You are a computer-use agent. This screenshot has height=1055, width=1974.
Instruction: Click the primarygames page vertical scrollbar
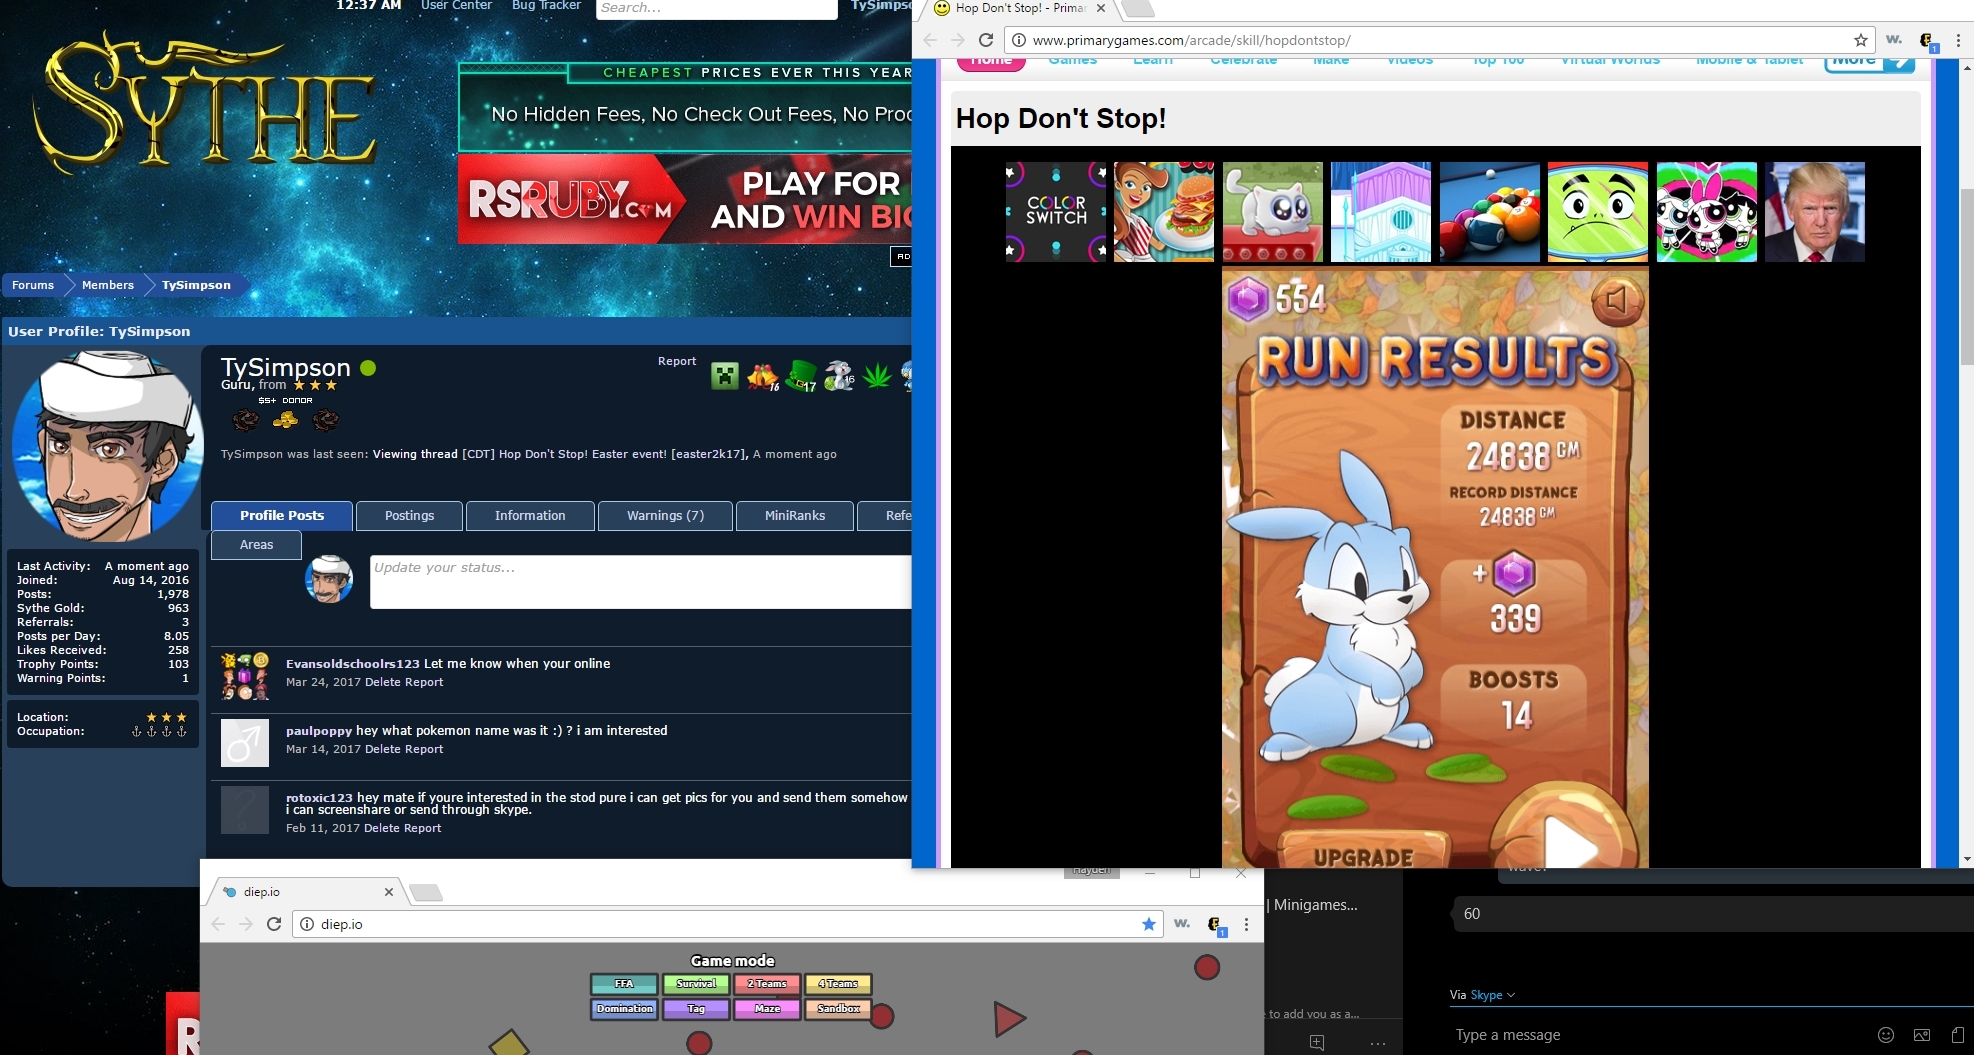(x=1967, y=275)
